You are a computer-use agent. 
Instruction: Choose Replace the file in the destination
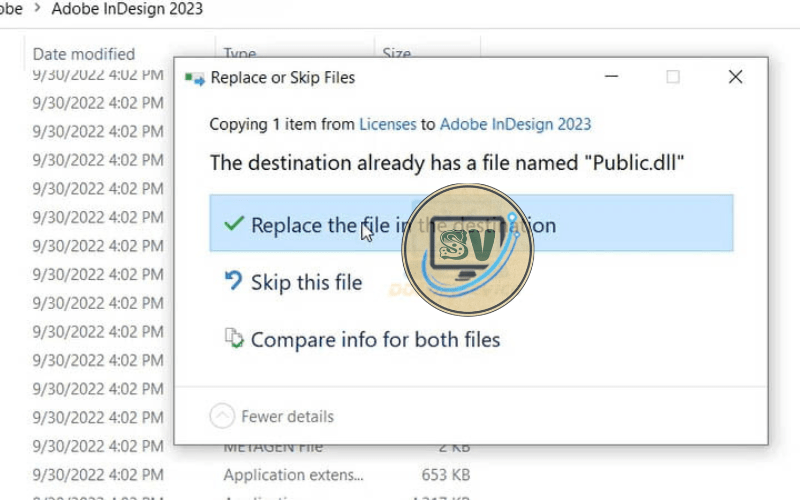[402, 225]
